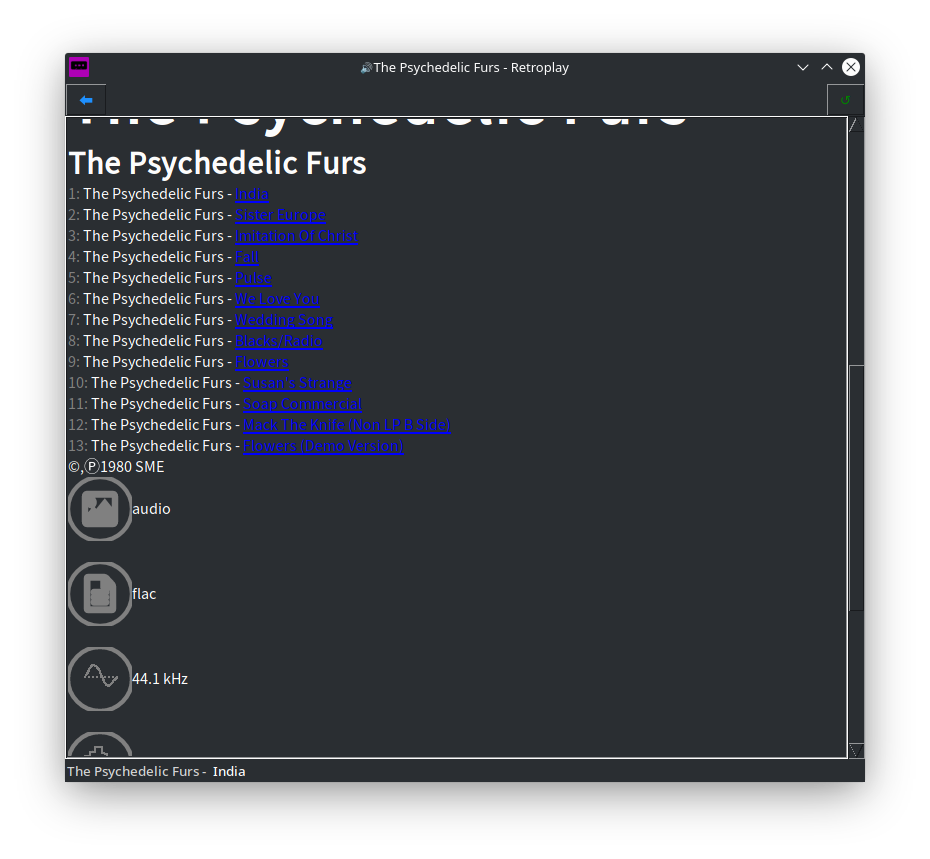Screen dimensions: 930x859
Task: Click the scrollbar up arrow
Action: click(856, 125)
